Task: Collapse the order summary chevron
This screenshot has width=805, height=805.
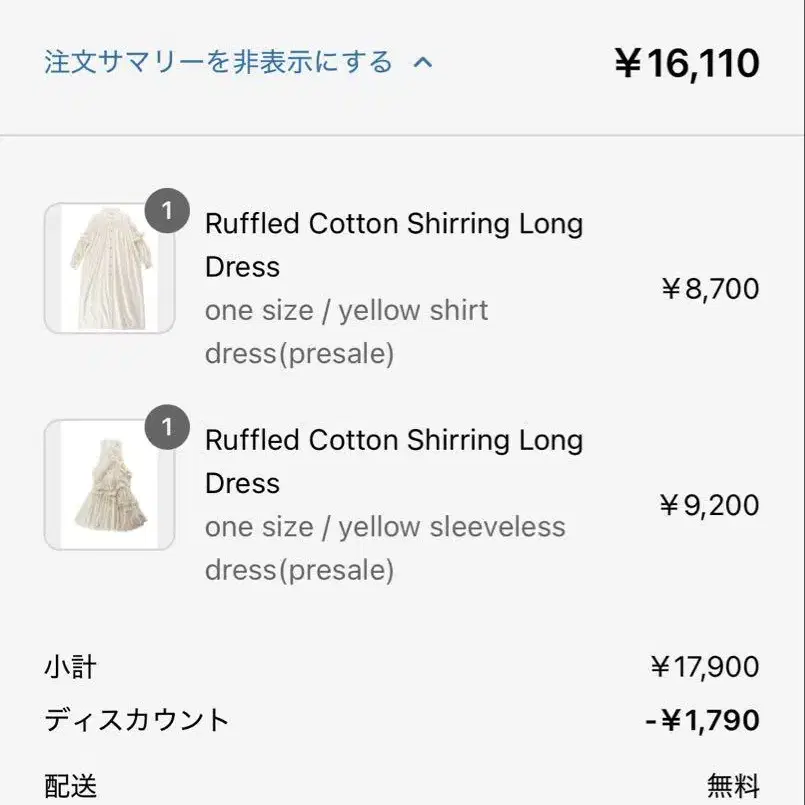Action: 423,63
